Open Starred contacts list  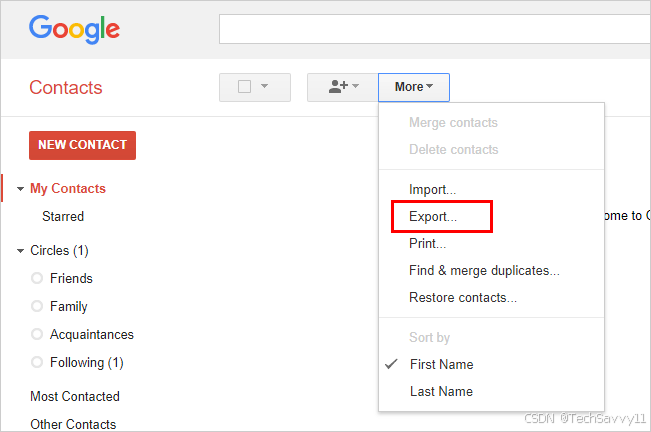point(63,216)
